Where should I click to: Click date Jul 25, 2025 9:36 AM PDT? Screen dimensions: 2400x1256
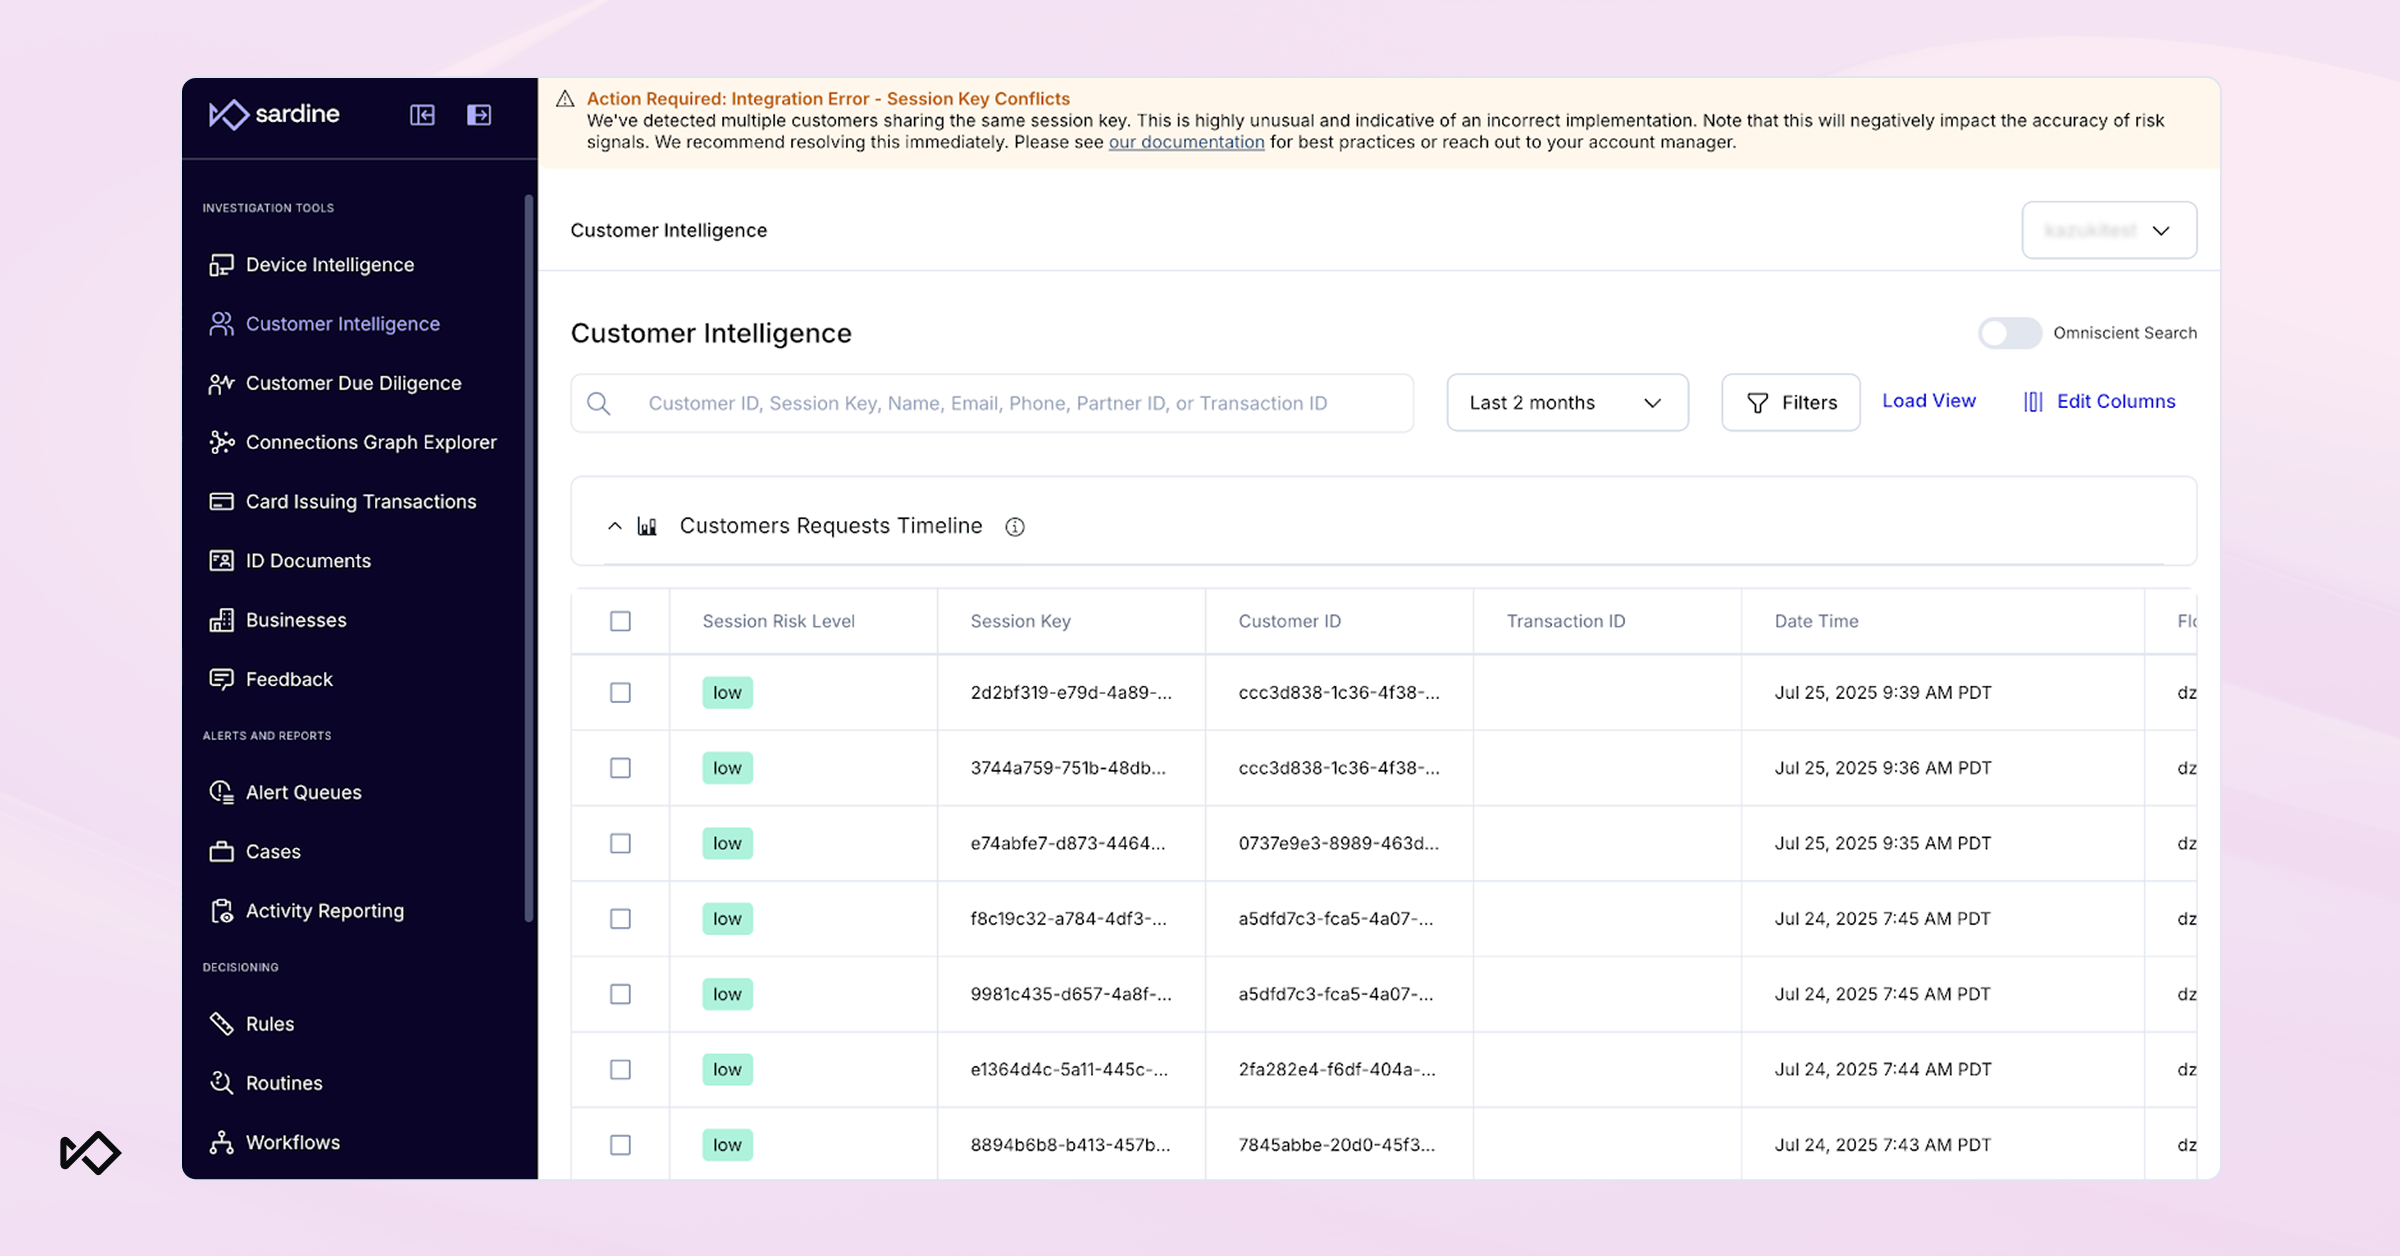[1883, 768]
